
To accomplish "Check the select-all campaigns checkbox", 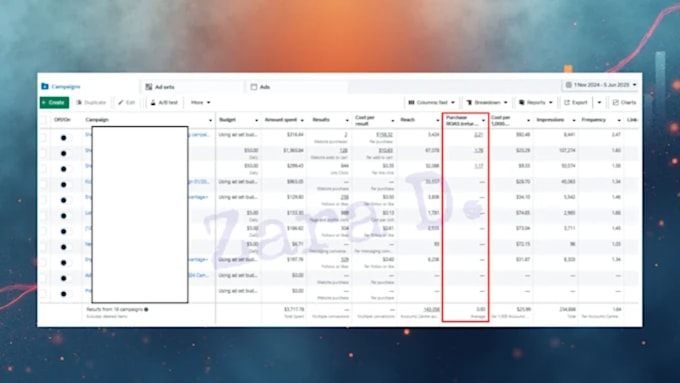I will (43, 120).
